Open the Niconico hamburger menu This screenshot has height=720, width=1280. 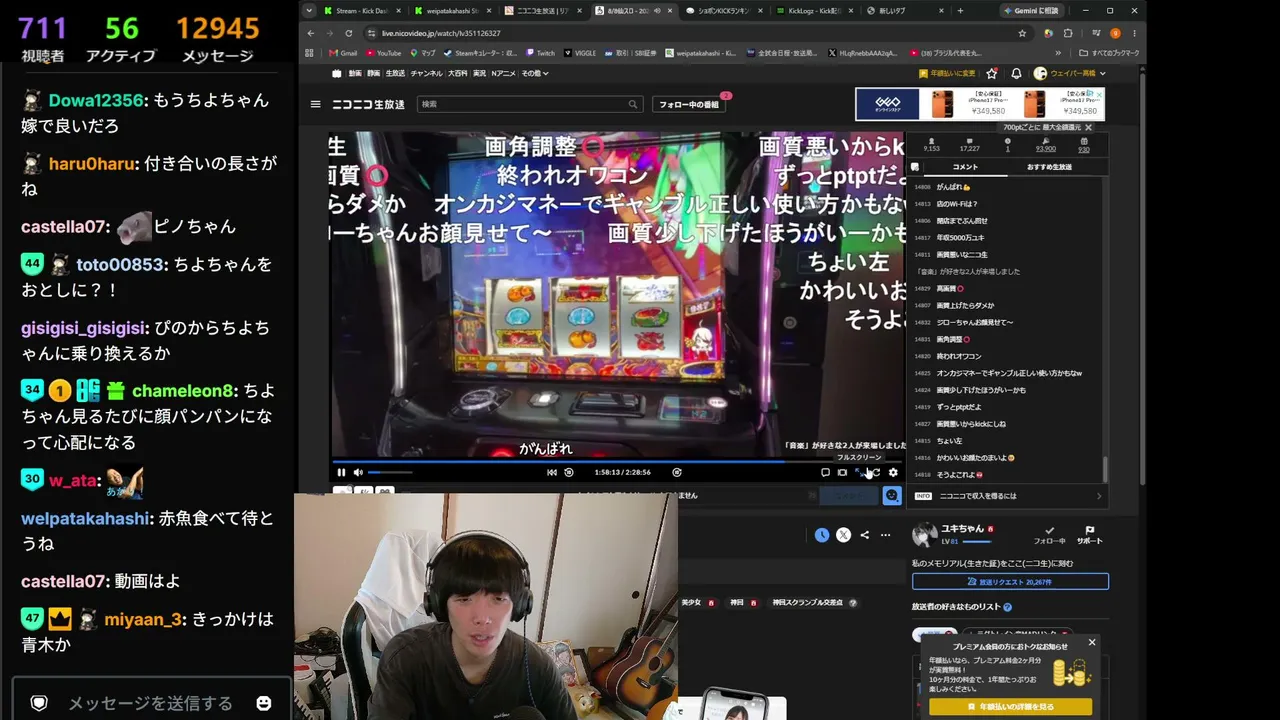pos(316,104)
